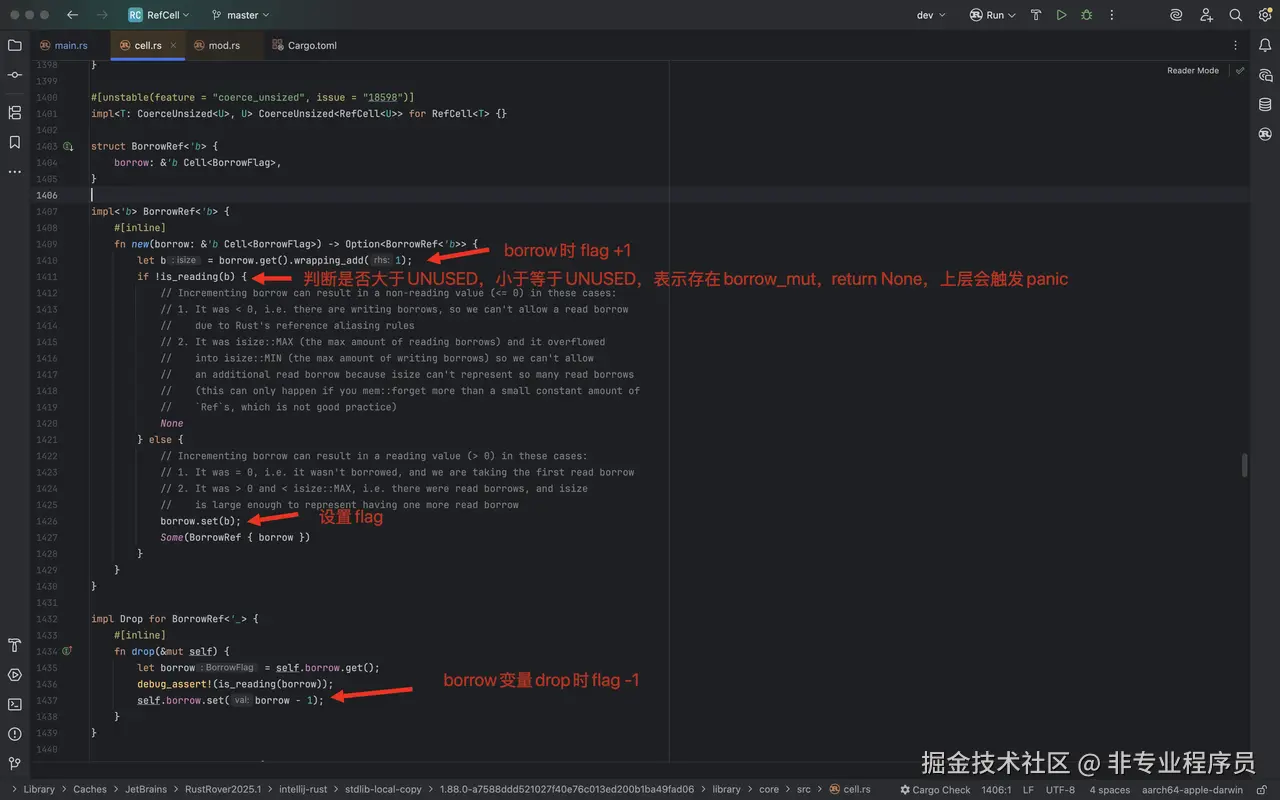Click the core breadcrumb segment

(x=769, y=790)
